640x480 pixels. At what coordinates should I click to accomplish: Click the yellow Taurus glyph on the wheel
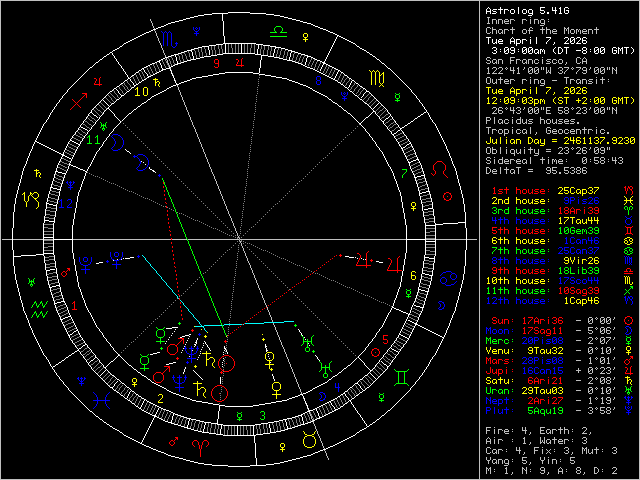point(313,439)
